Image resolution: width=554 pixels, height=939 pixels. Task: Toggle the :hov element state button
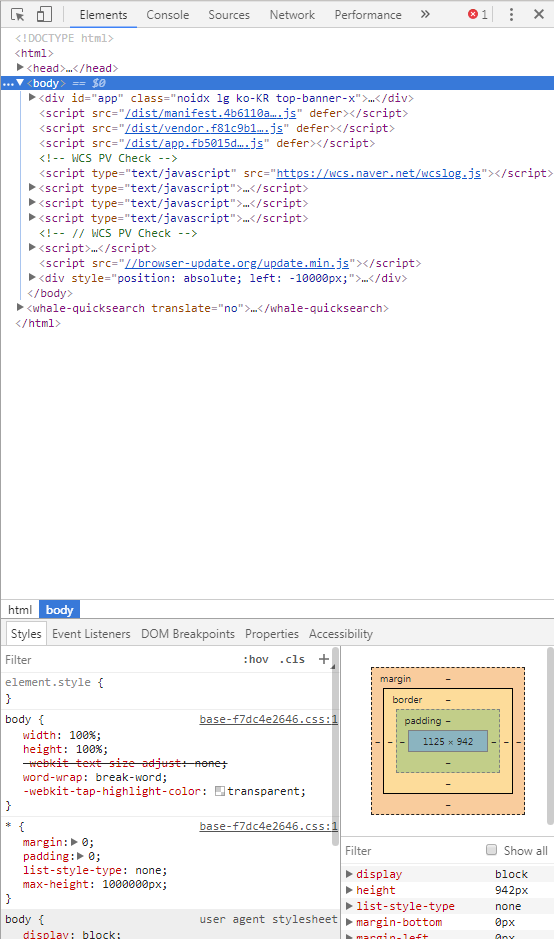256,659
